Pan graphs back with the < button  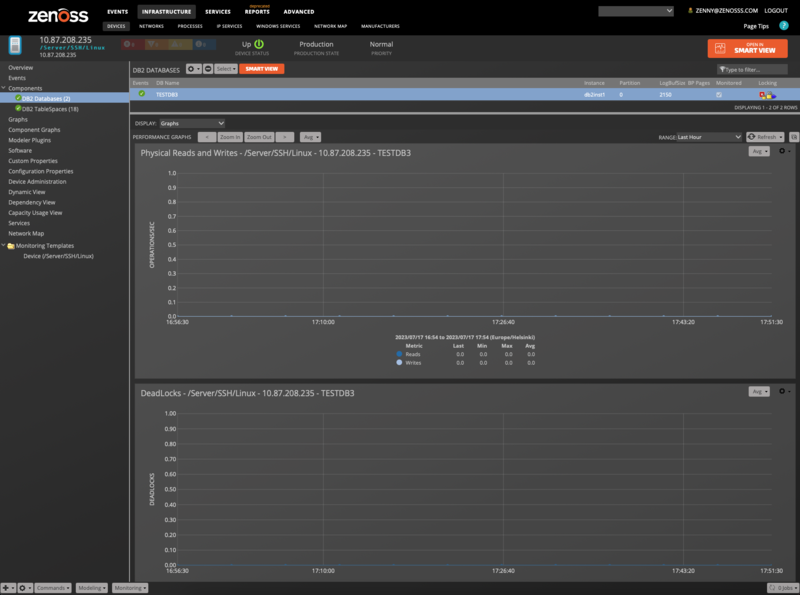(207, 137)
